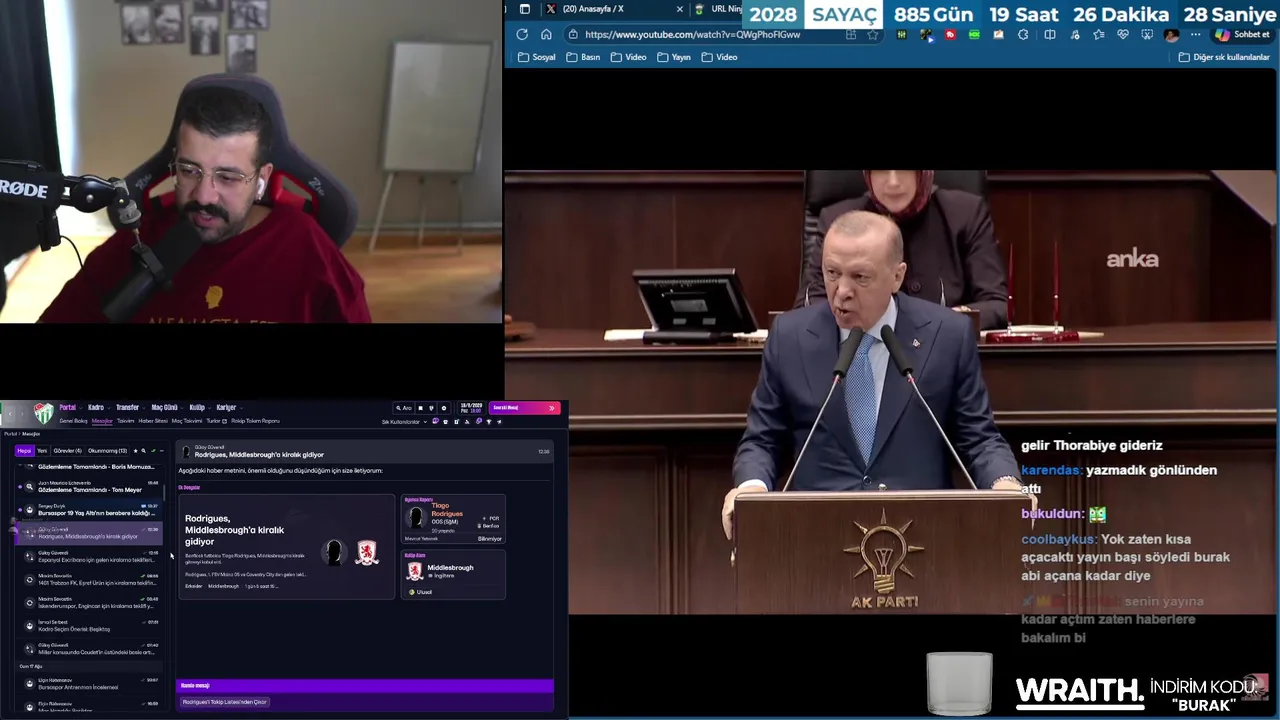This screenshot has height=720, width=1280.
Task: Click the trophy shortcut icon in shortcut row
Action: pyautogui.click(x=489, y=421)
